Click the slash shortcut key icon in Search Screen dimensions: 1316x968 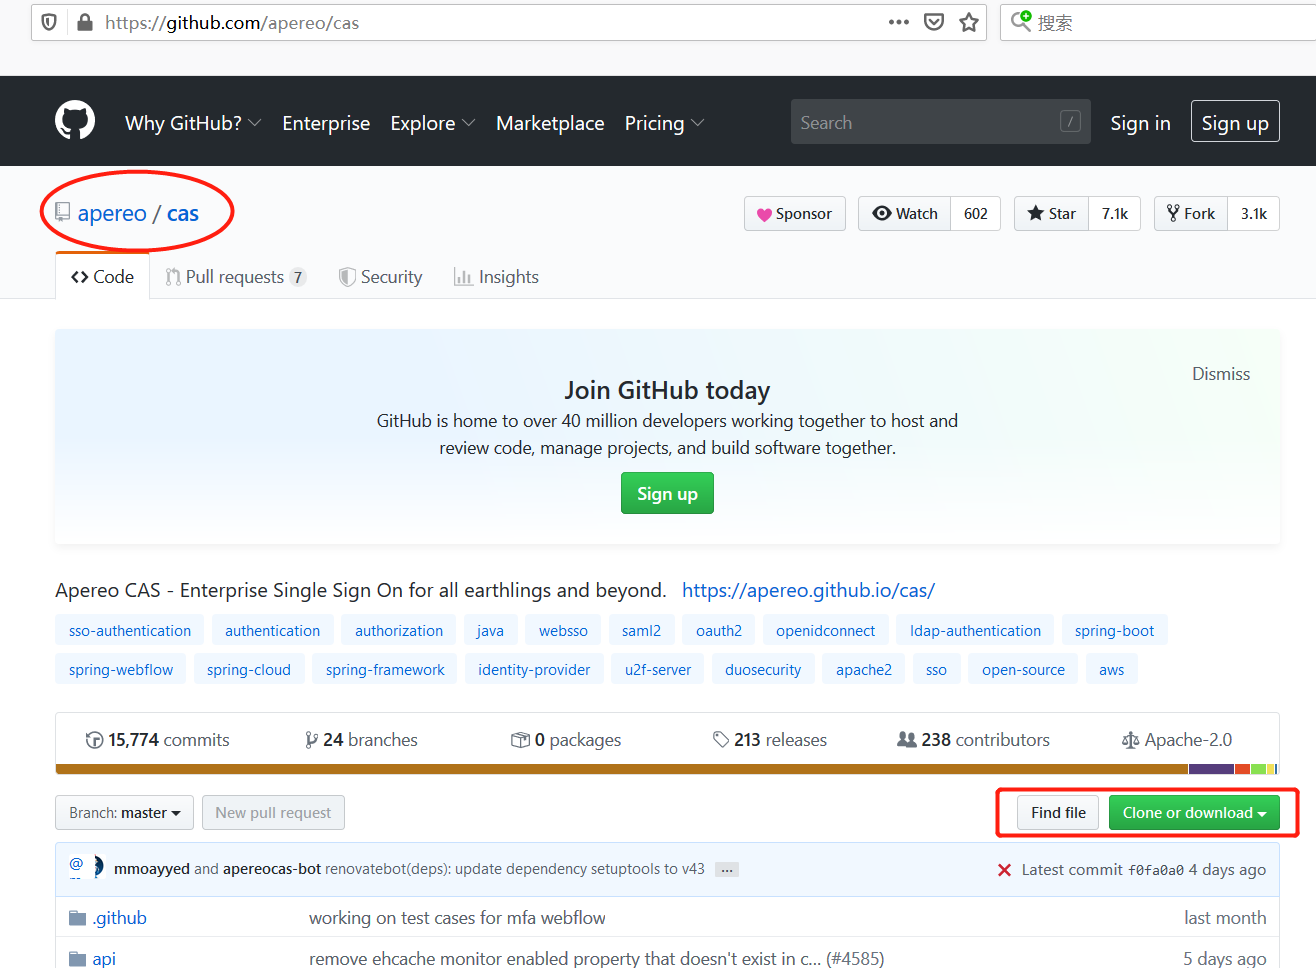[x=1070, y=121]
